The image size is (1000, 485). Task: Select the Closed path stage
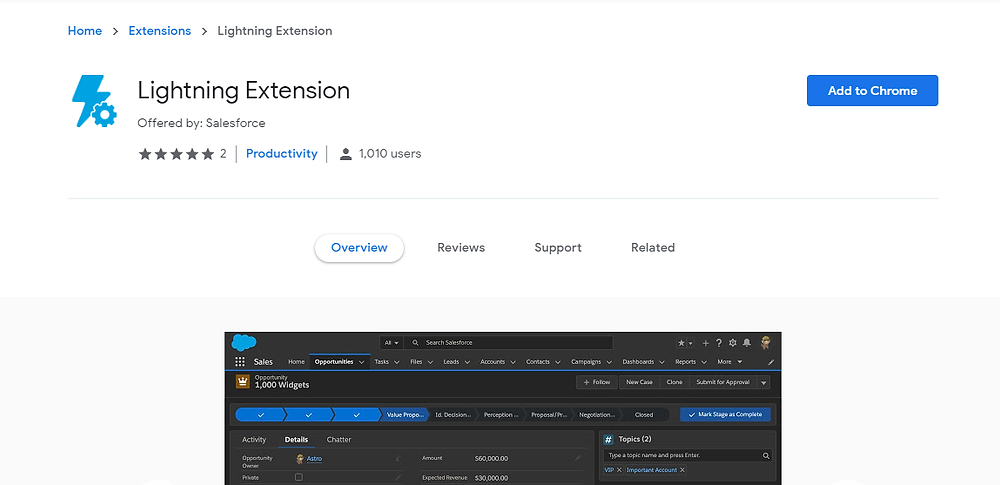(x=644, y=414)
